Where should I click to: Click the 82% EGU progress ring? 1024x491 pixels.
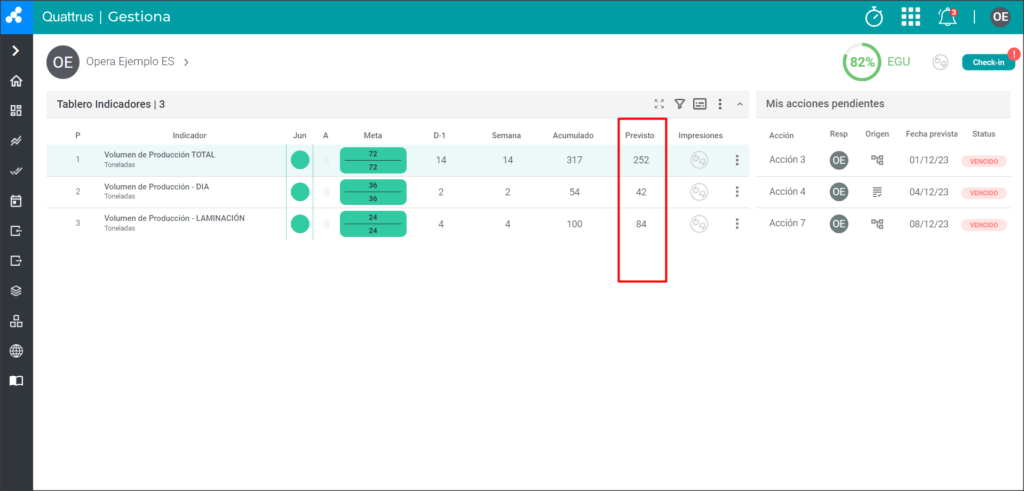(x=861, y=63)
